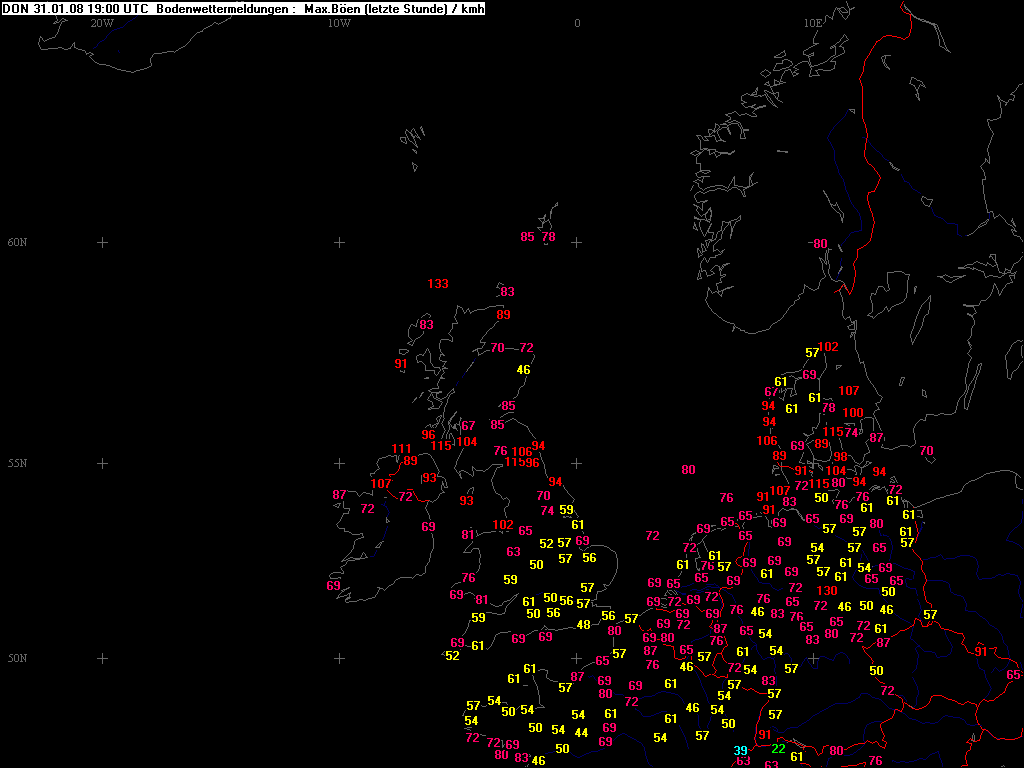Click the red 98 gust value

840,457
